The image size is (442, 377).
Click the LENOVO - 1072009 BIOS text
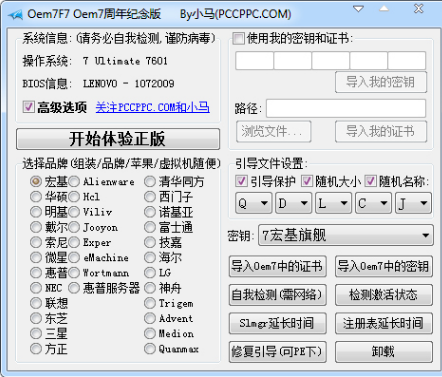(128, 83)
